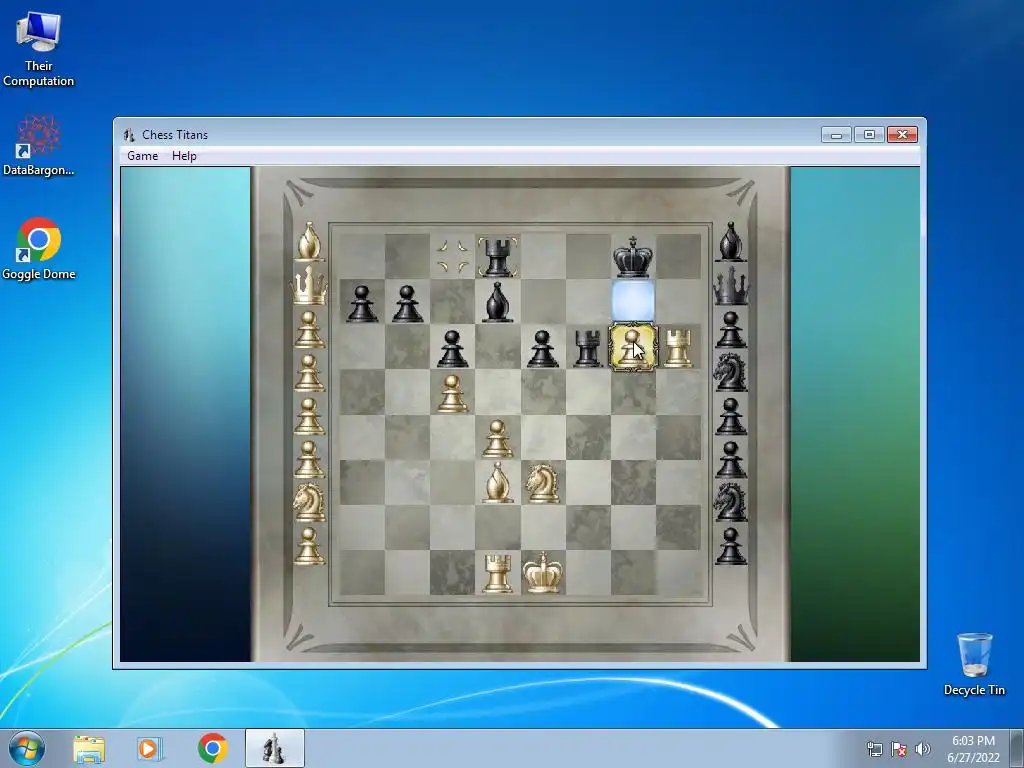Launch the media player from taskbar

coord(150,749)
